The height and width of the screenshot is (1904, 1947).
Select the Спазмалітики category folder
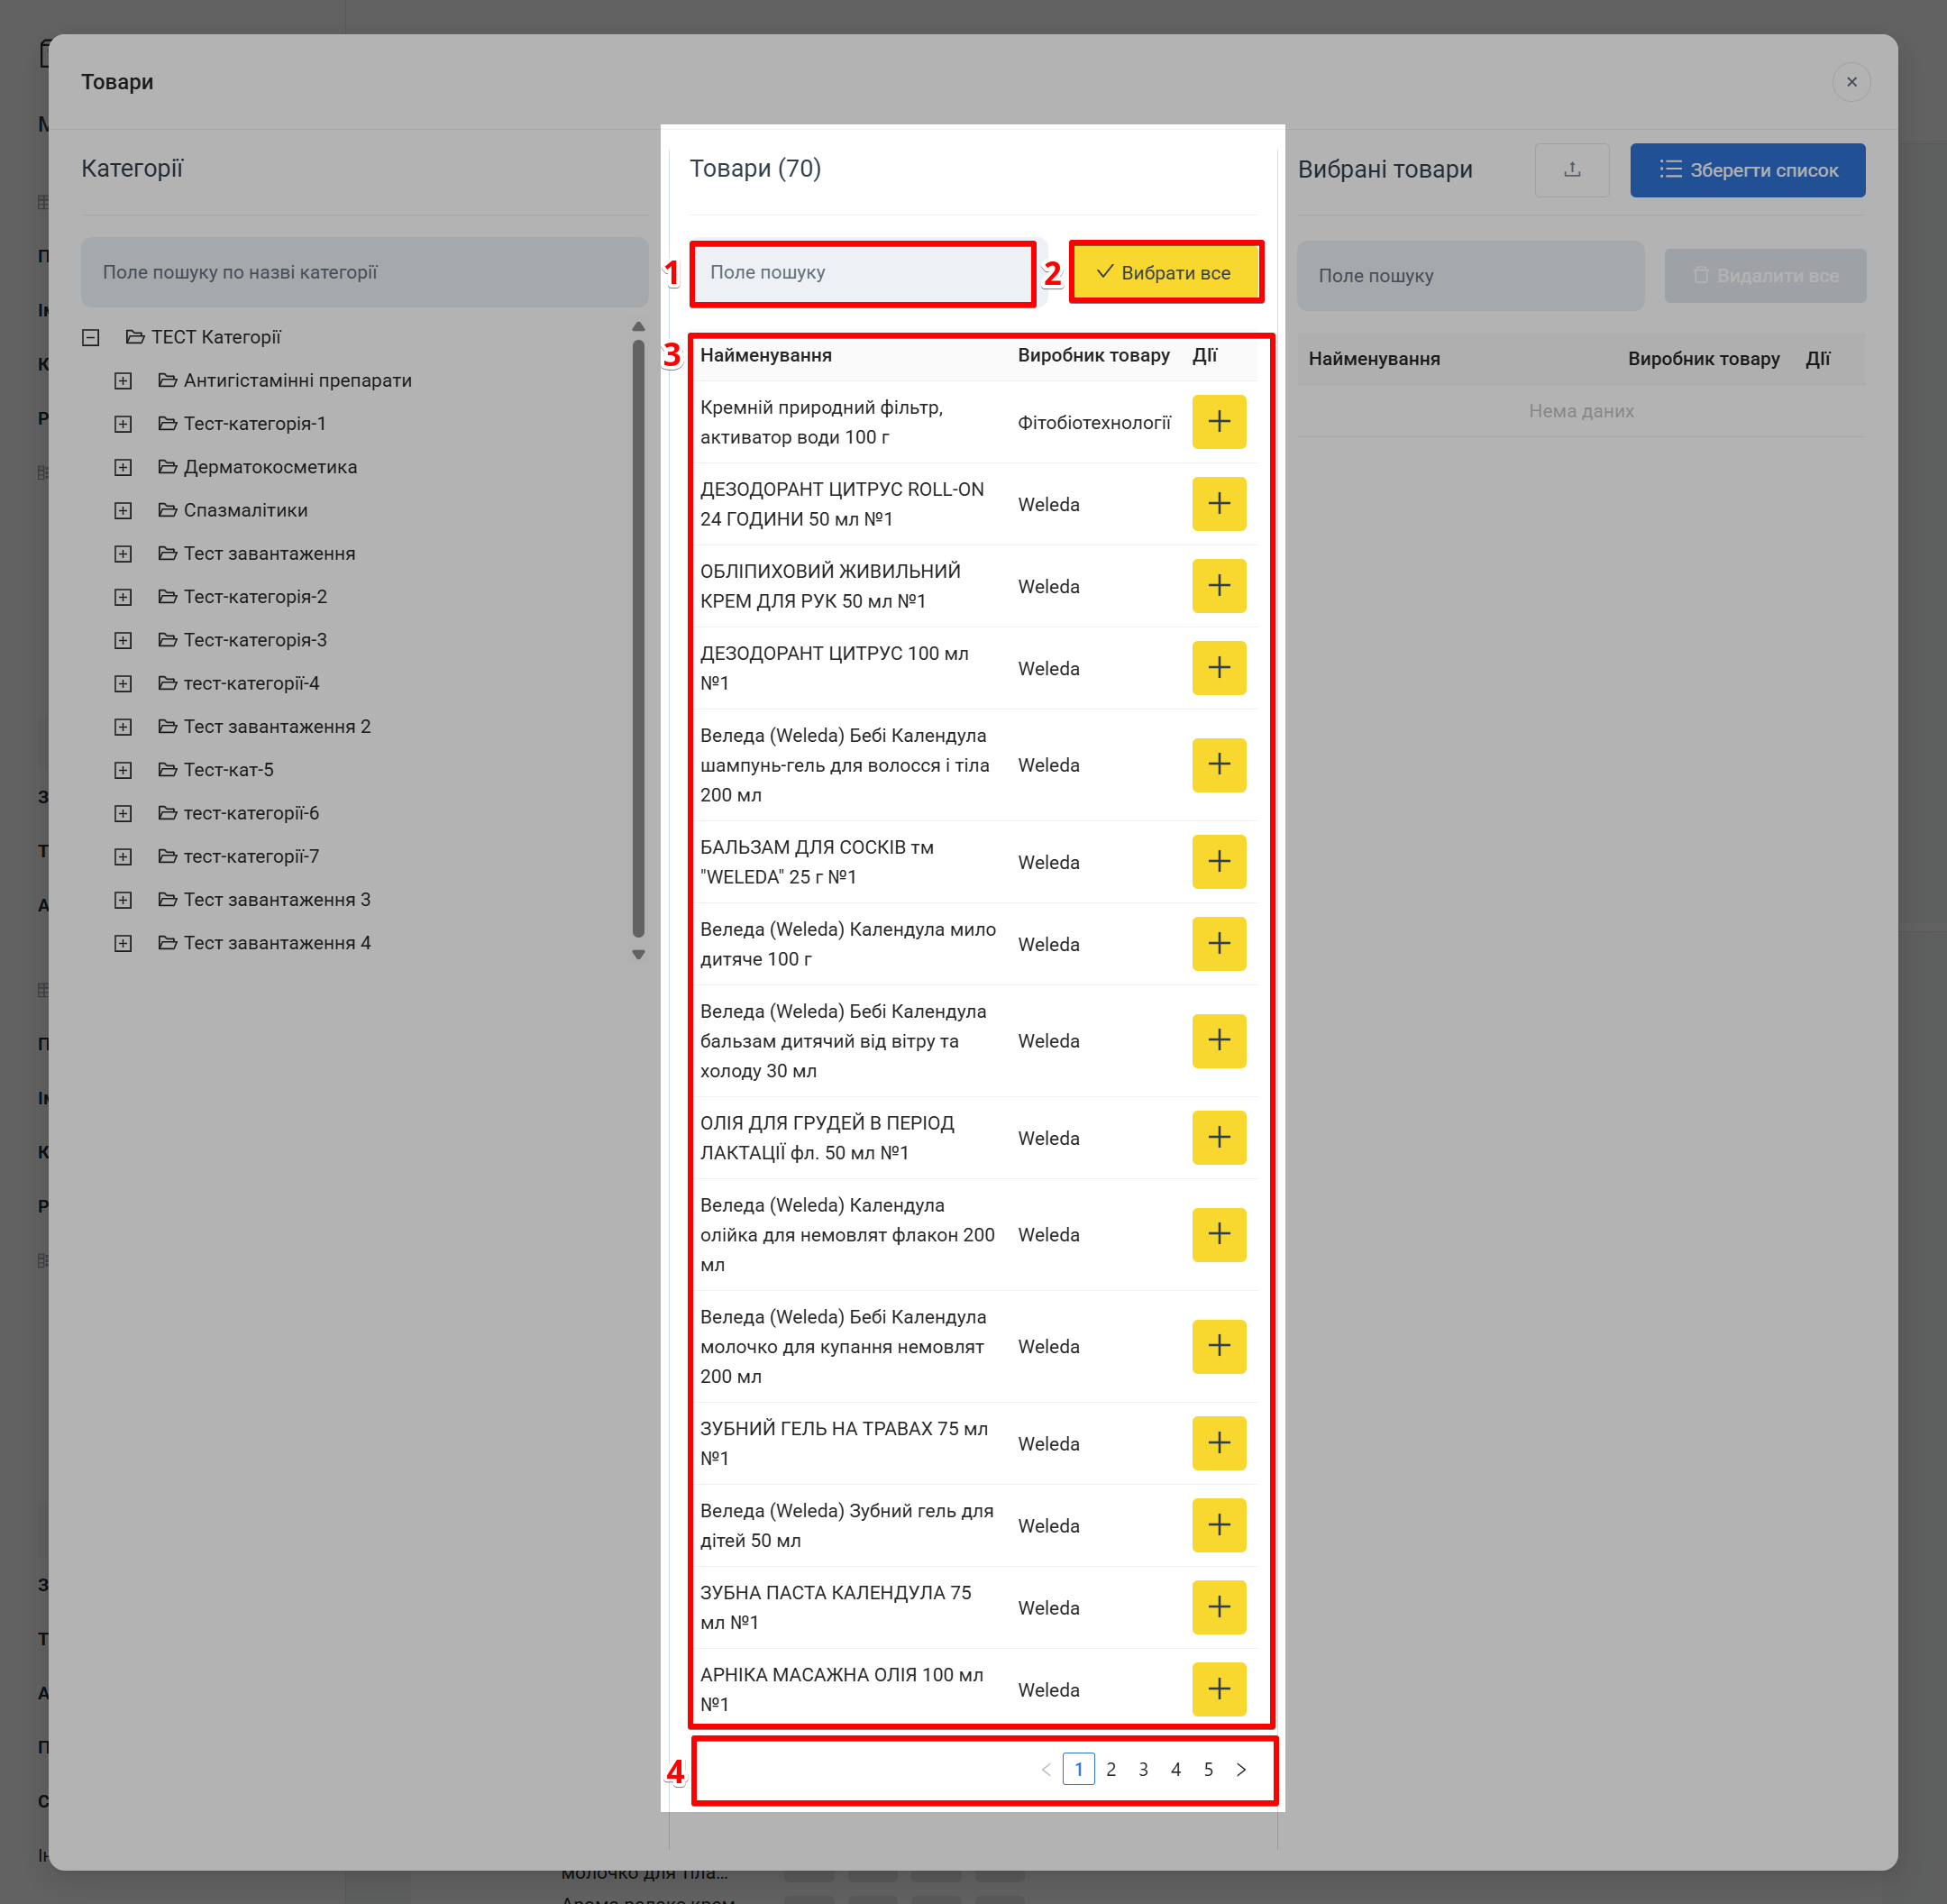coord(245,510)
